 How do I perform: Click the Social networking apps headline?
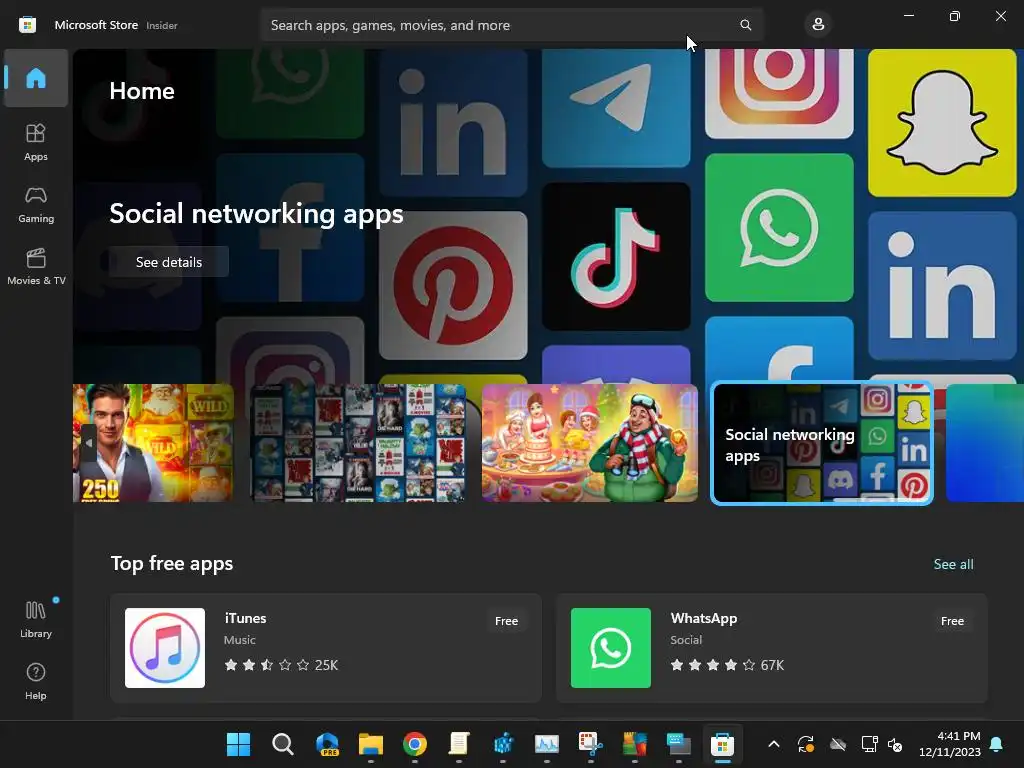click(x=256, y=214)
